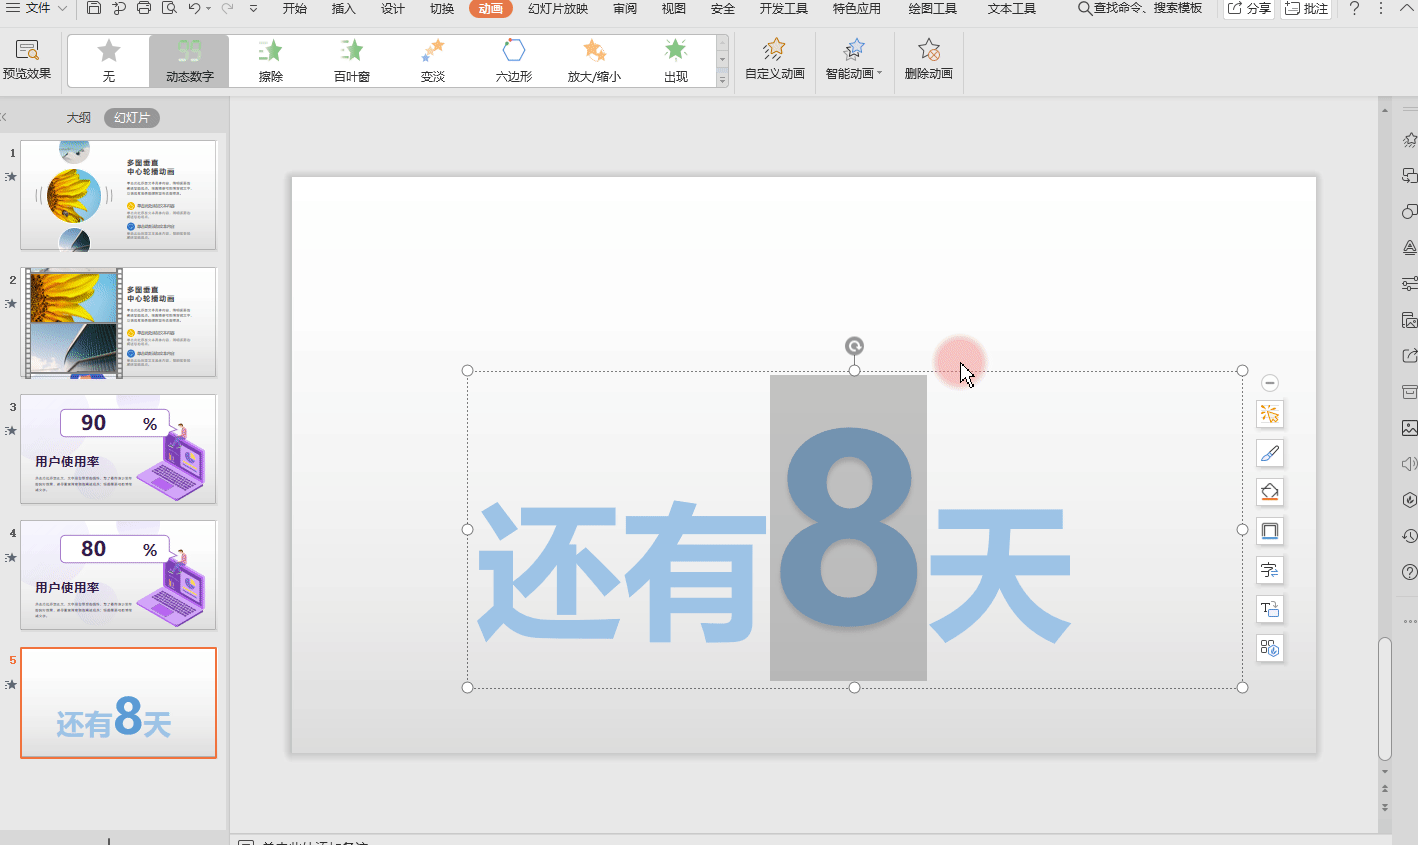1418x845 pixels.
Task: Select the 六边形 hexagon animation effect
Action: 513,61
